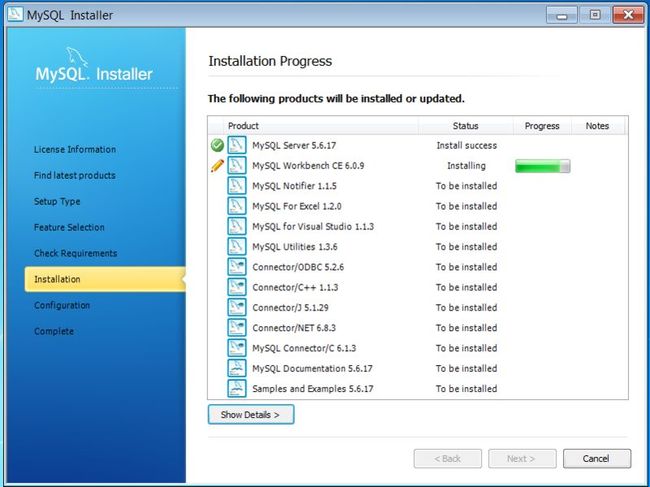Click the 'Install success' status cell

point(466,145)
